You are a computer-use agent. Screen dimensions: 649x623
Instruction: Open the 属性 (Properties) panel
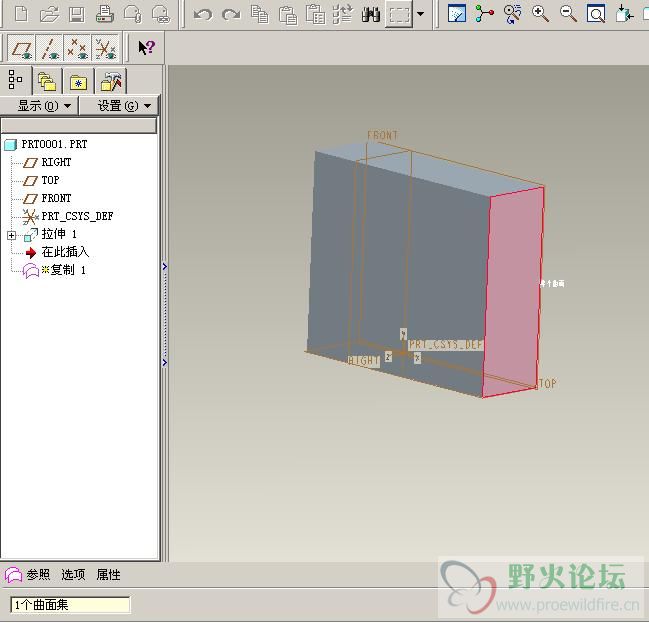coord(108,575)
